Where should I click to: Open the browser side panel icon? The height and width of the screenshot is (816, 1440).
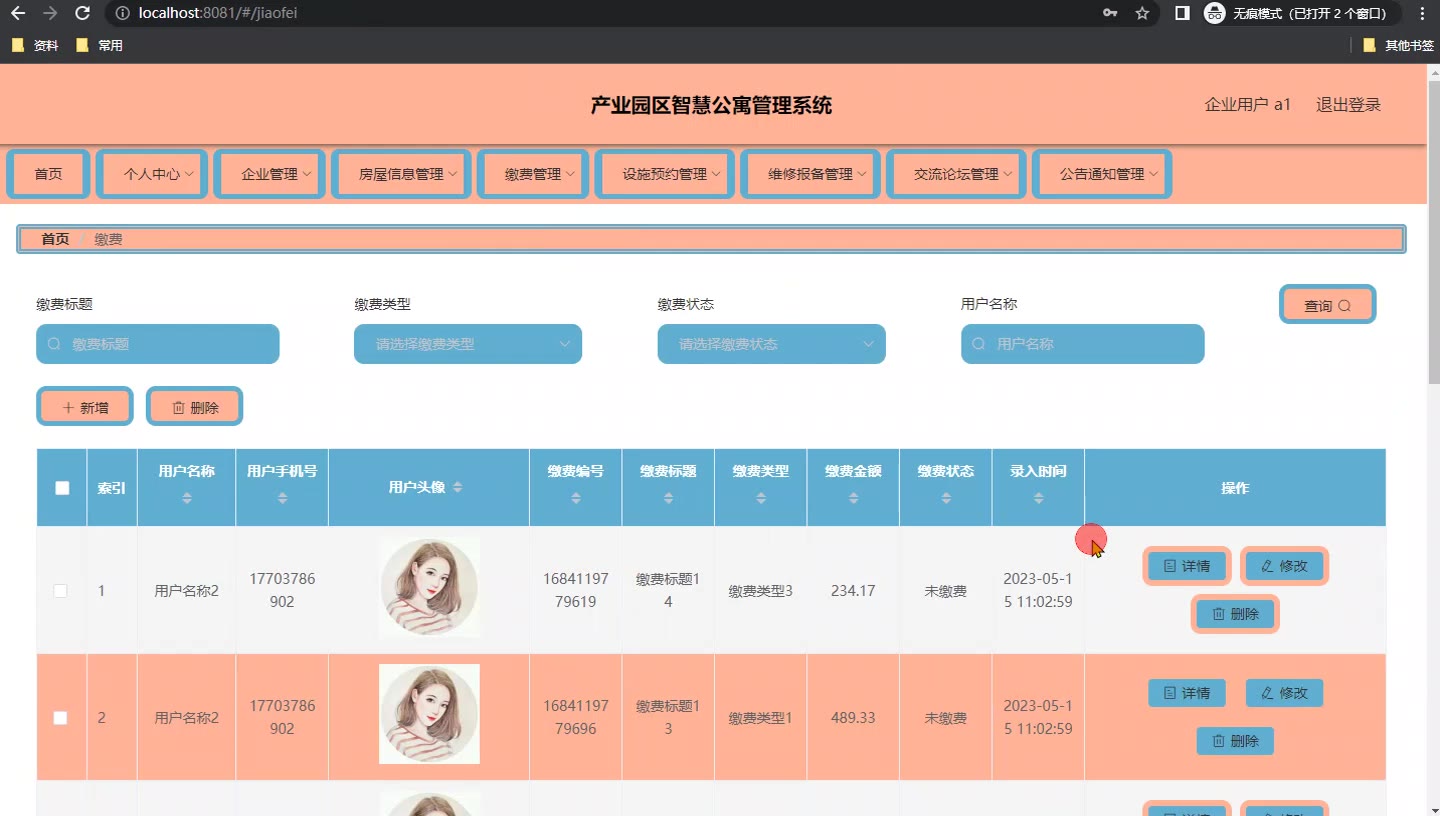pos(1181,13)
